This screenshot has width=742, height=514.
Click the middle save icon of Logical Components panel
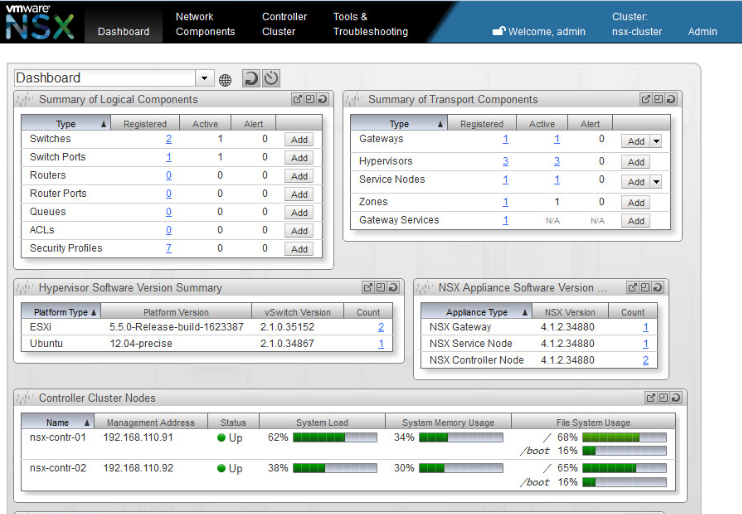(x=310, y=99)
